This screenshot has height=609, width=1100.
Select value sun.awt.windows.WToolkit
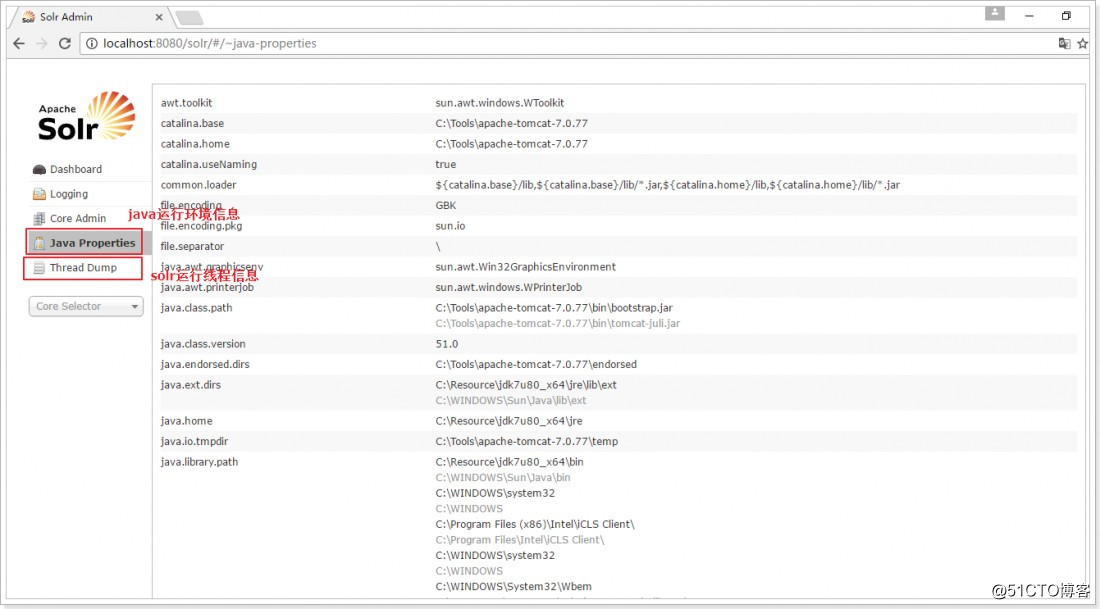click(x=499, y=102)
